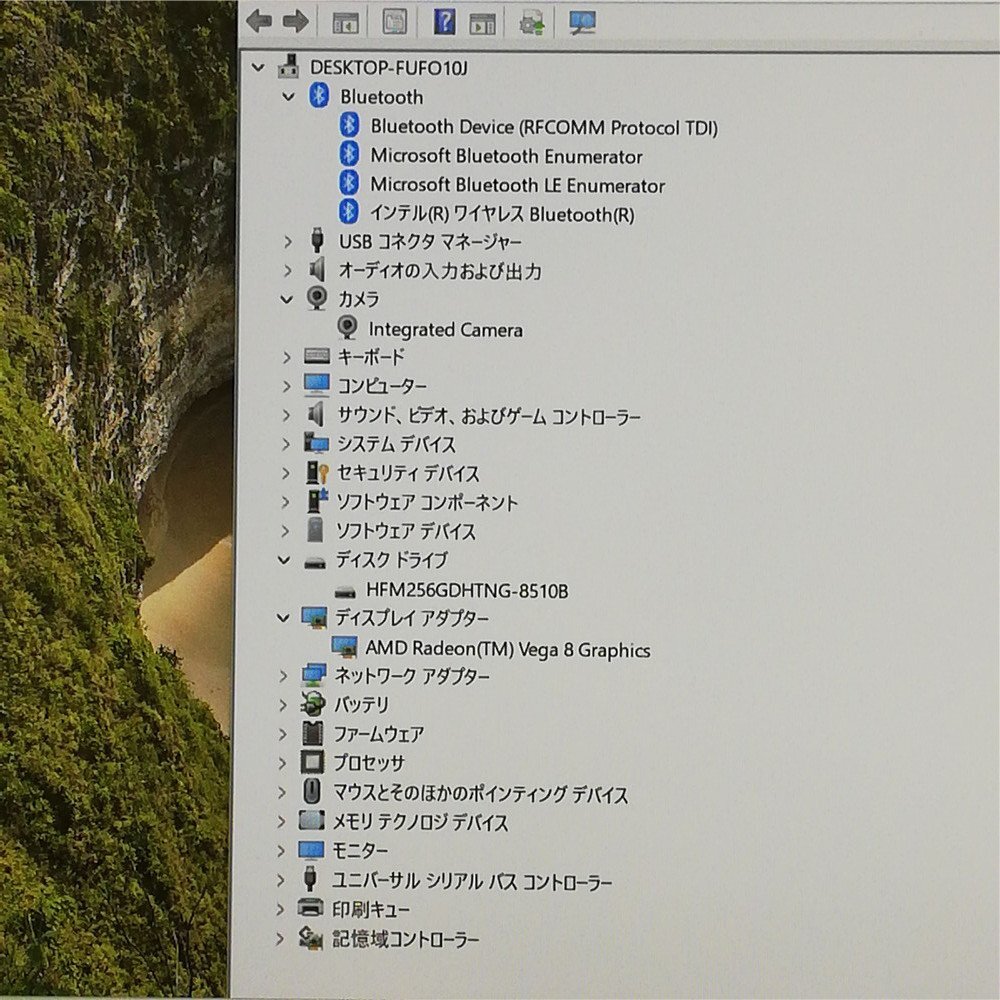Expand the システム デバイス category
The image size is (1000, 1000).
pos(286,444)
